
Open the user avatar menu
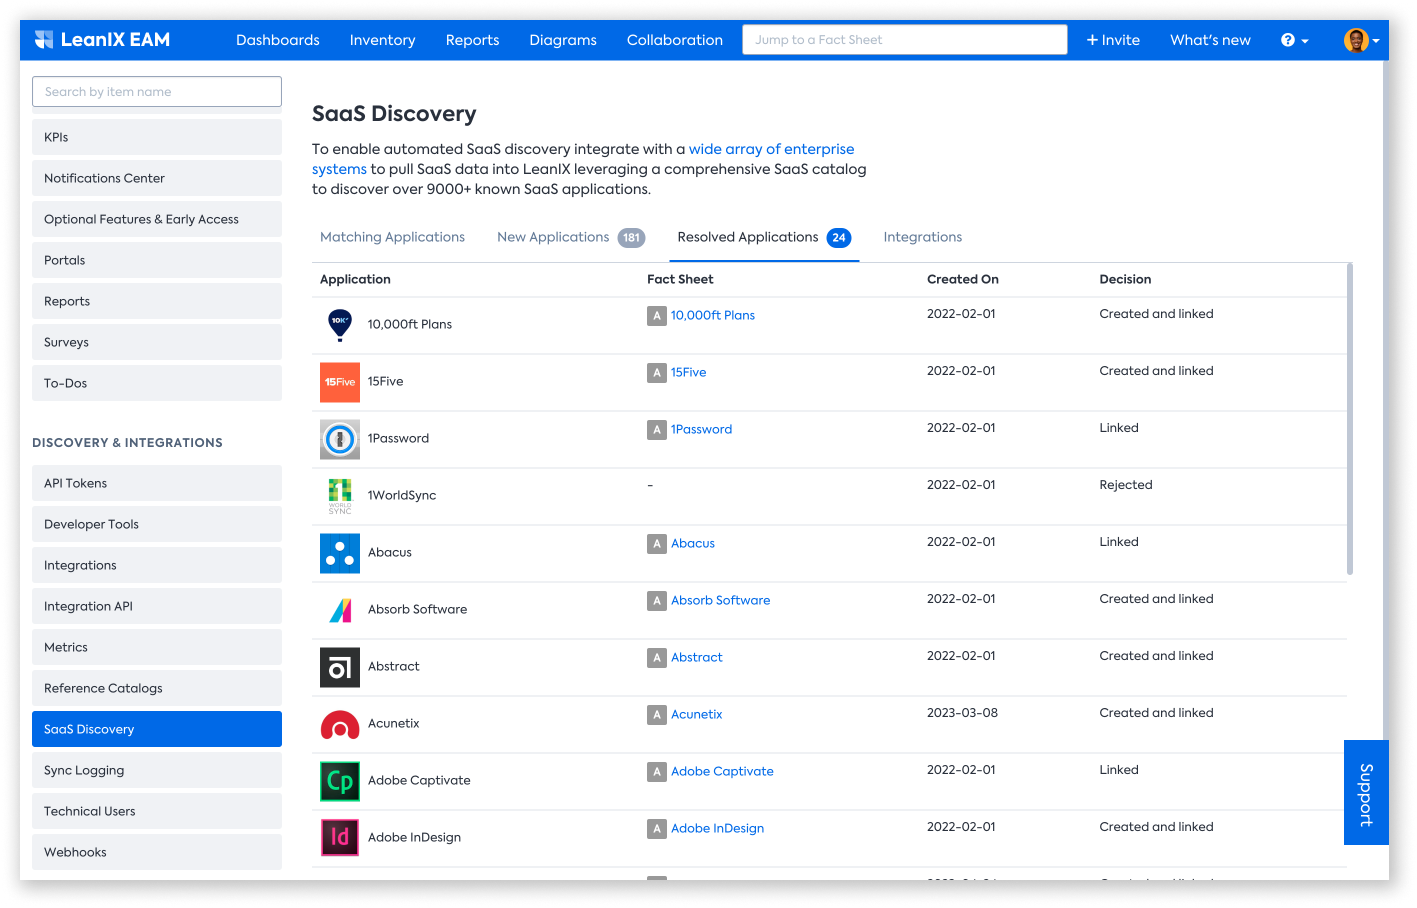(1361, 40)
